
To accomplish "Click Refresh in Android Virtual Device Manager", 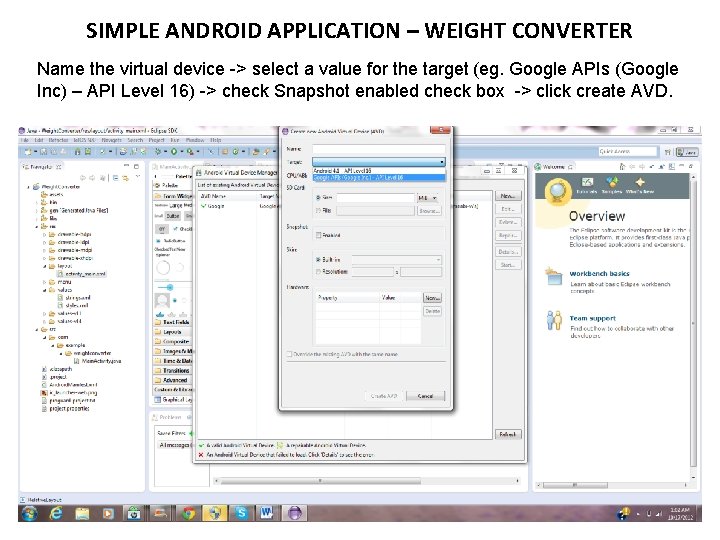I will coord(508,434).
